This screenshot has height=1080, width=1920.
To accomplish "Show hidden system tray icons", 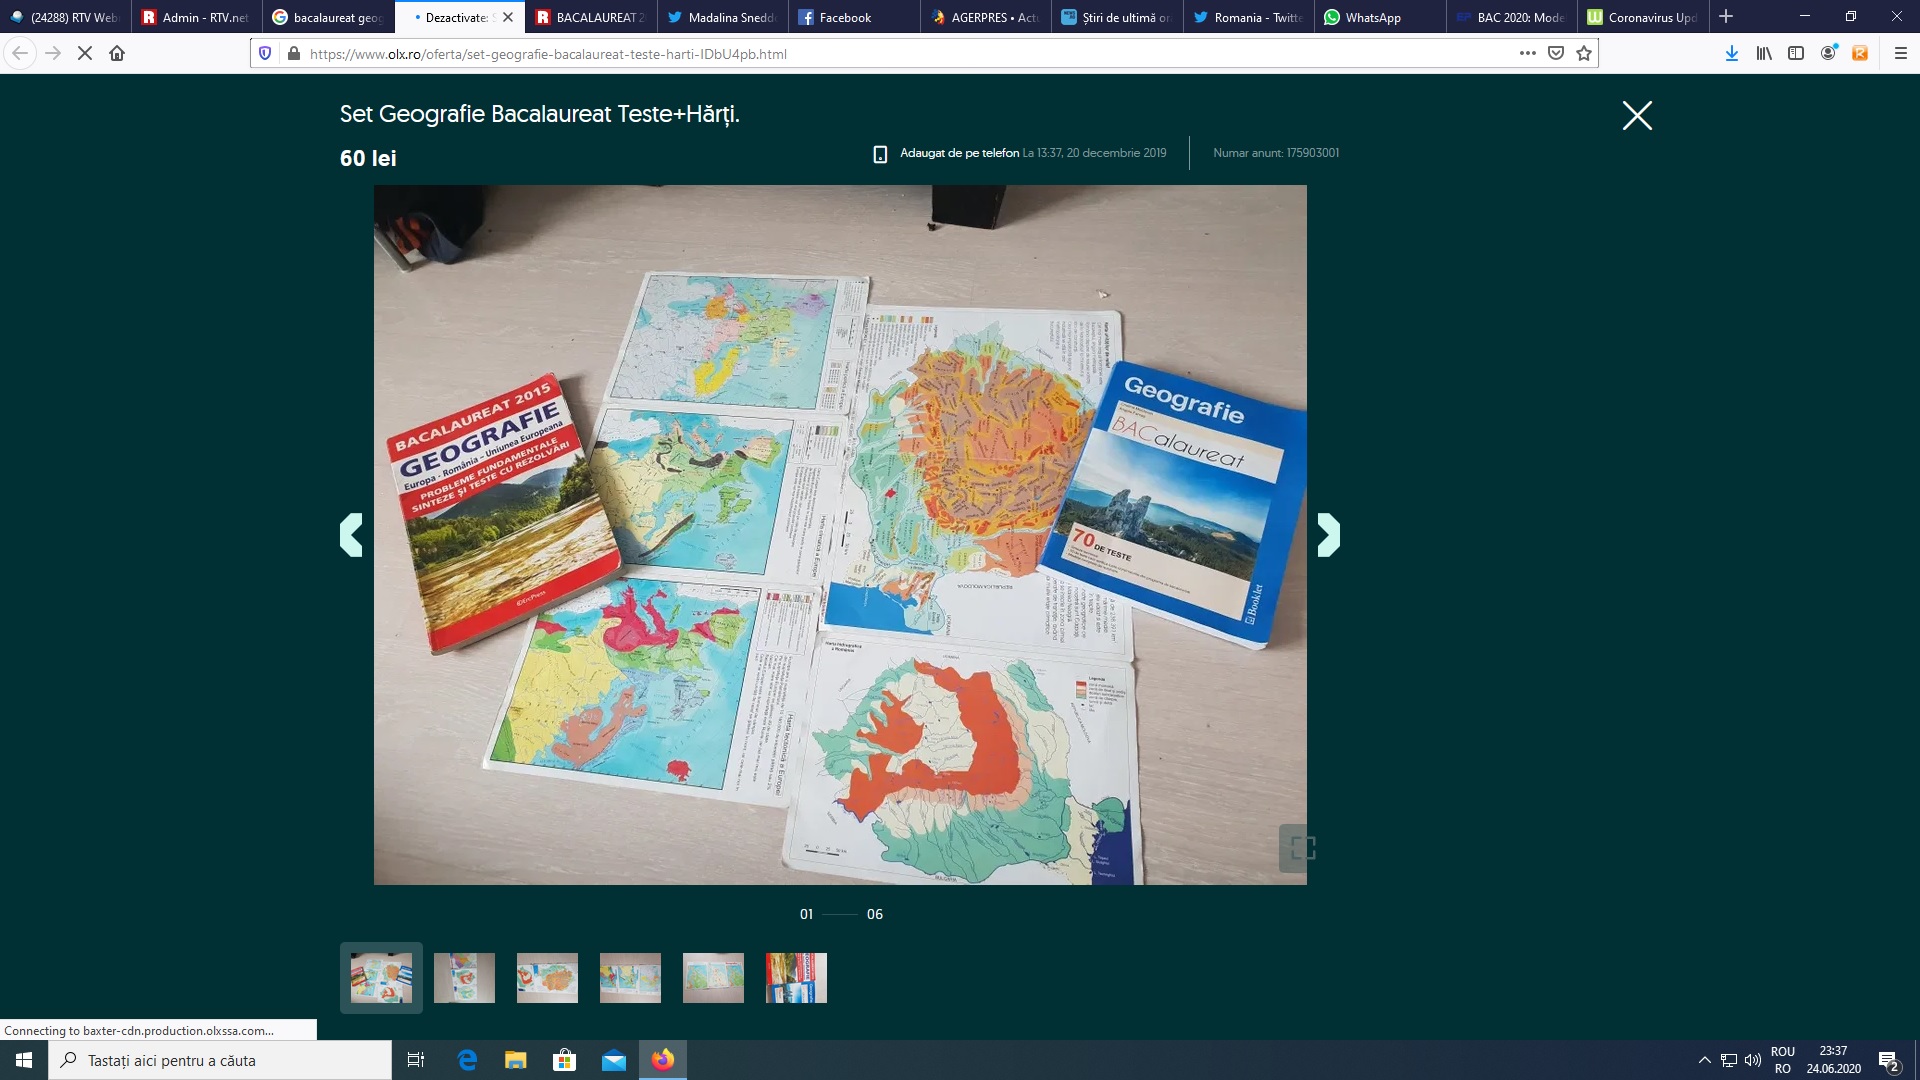I will click(1705, 1060).
